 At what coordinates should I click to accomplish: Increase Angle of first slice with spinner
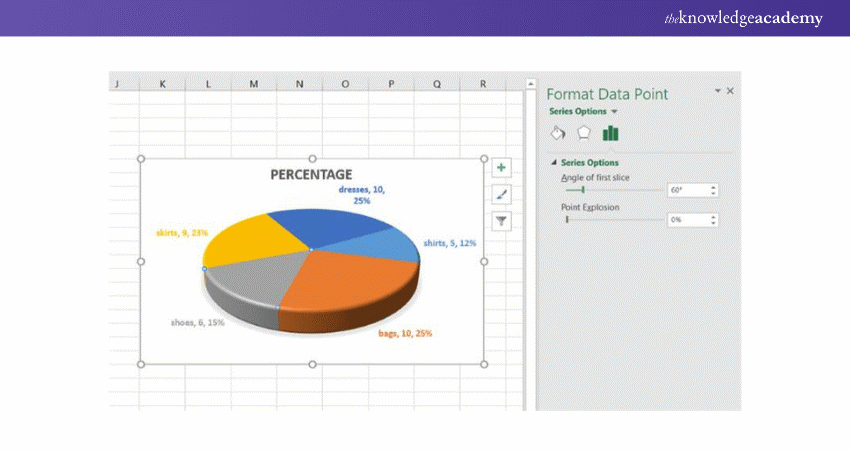[x=713, y=187]
